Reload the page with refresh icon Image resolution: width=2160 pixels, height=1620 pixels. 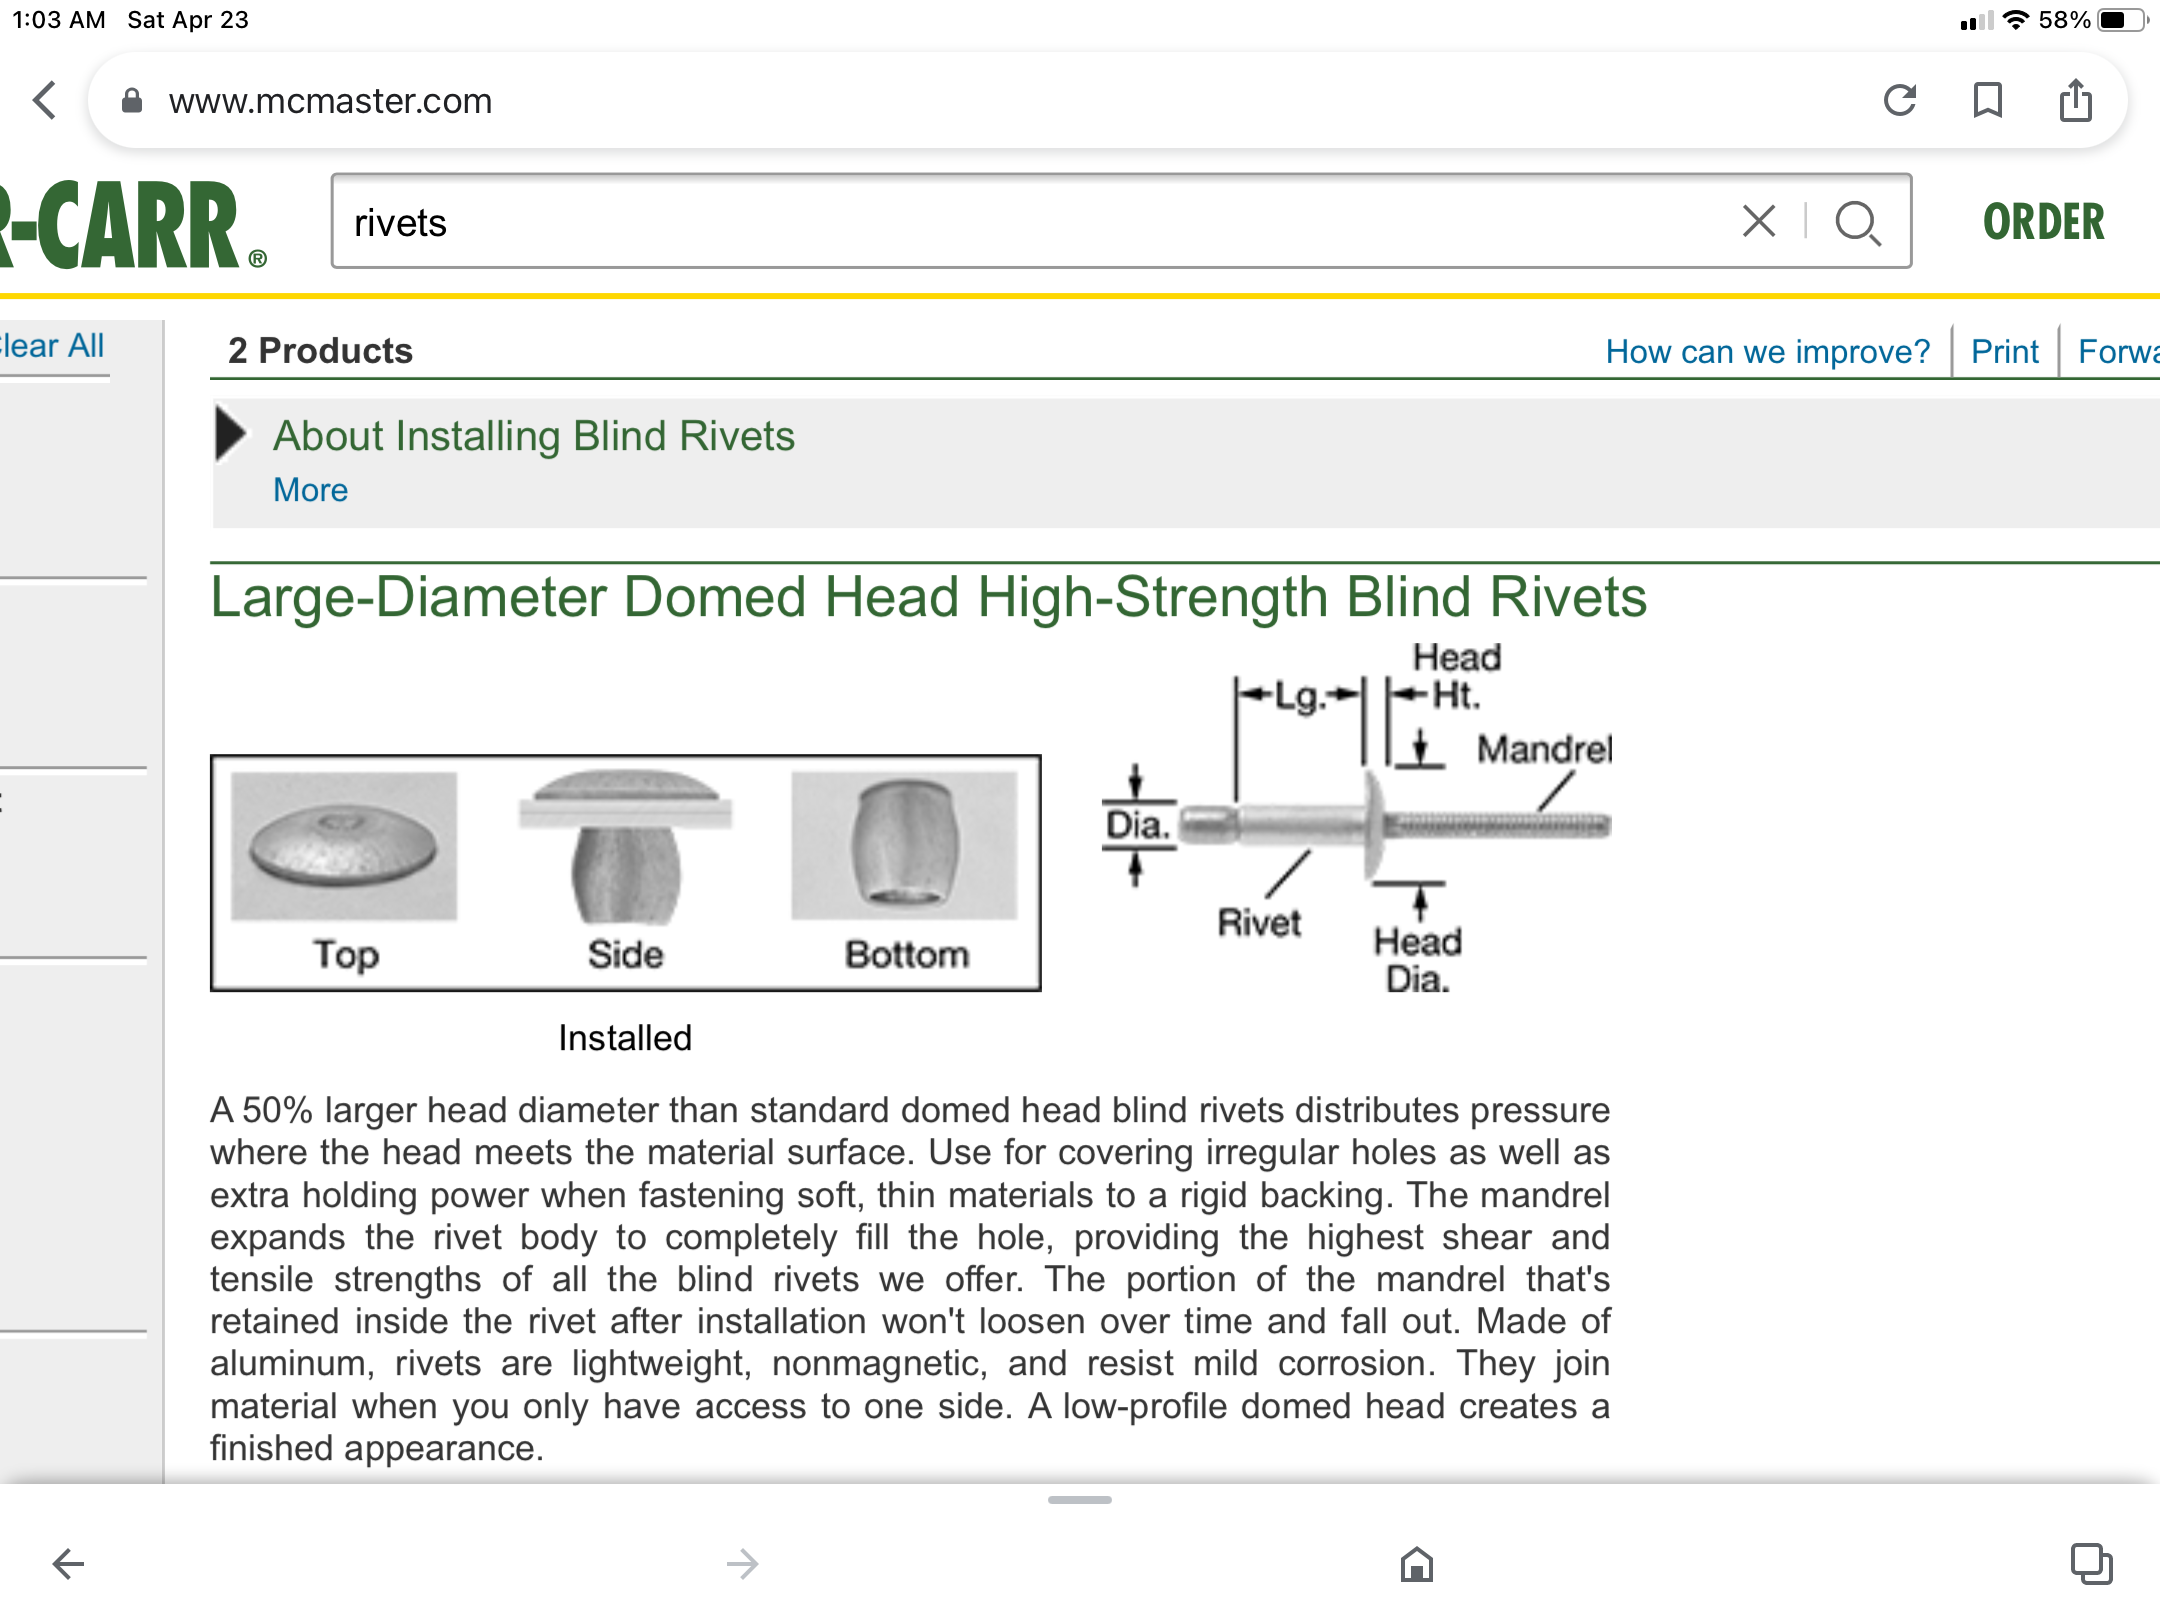(x=1899, y=100)
